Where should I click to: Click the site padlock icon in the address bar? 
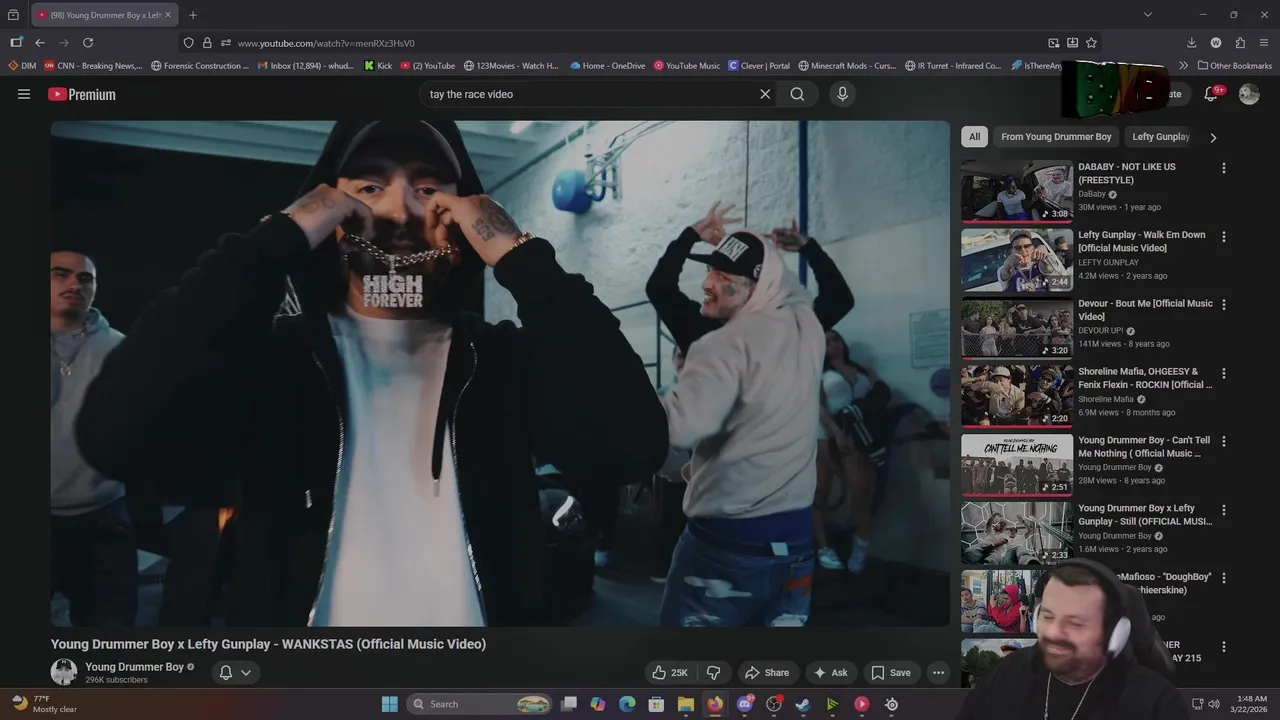coord(207,43)
